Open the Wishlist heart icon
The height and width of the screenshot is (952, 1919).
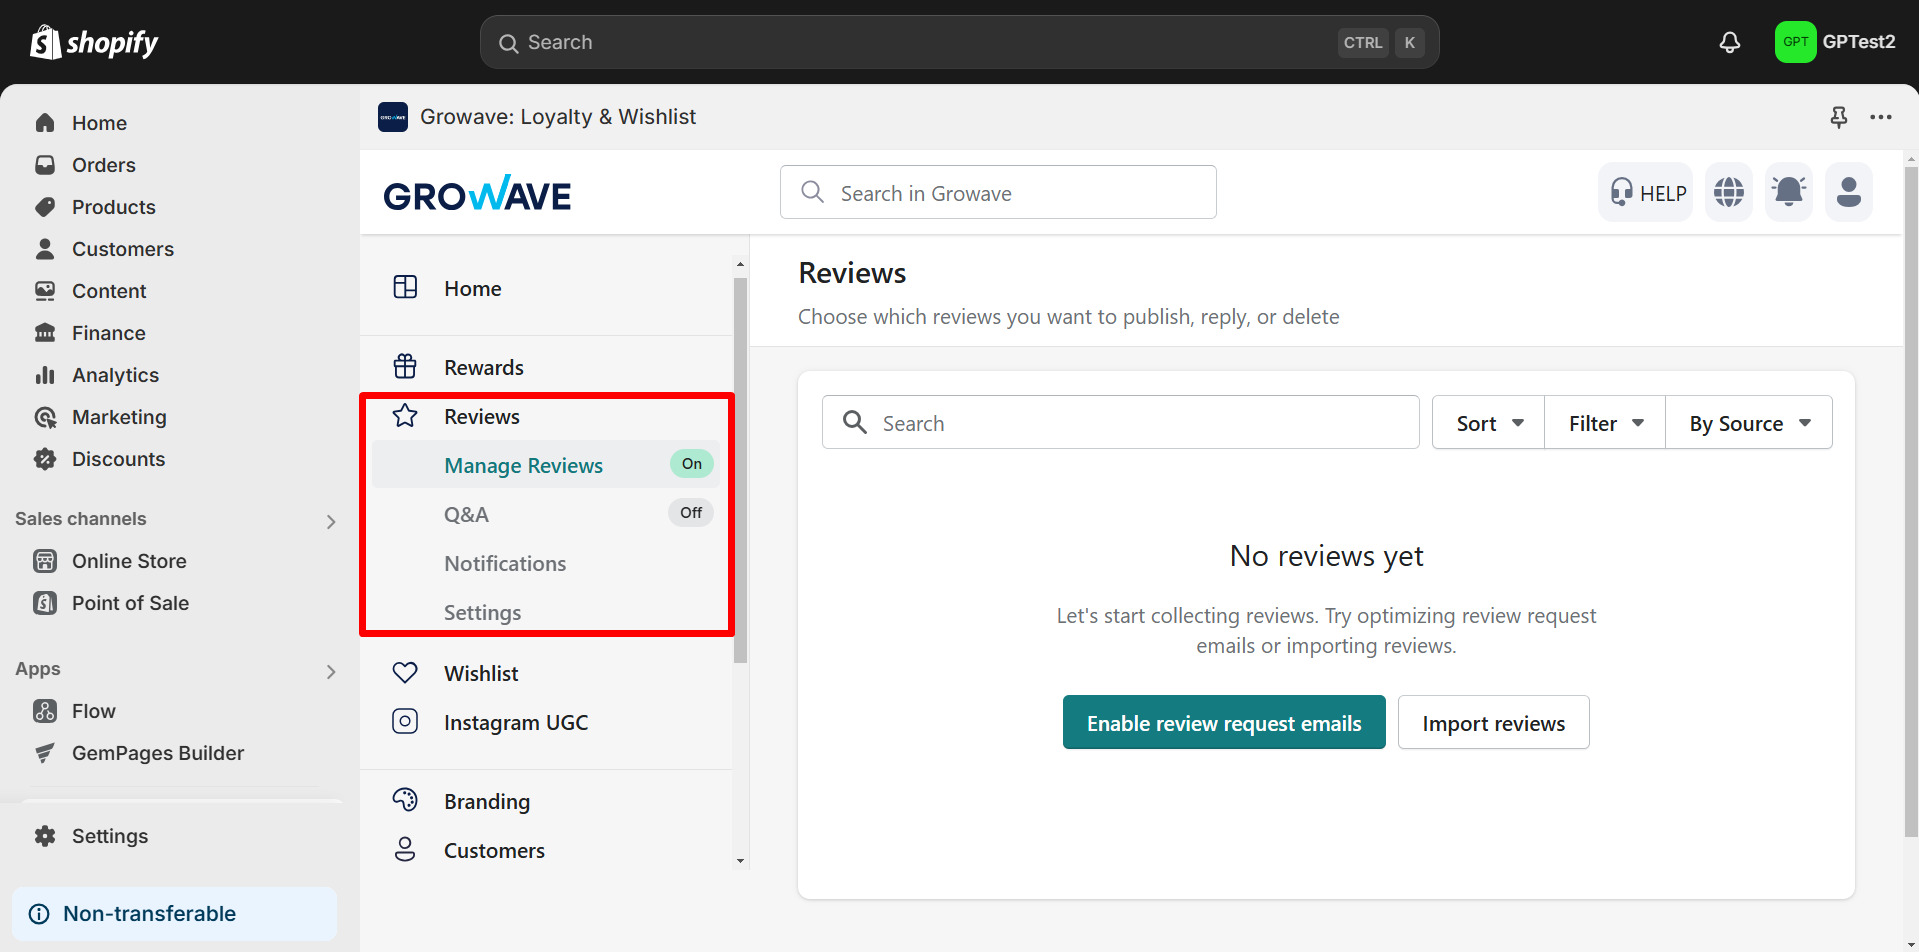tap(405, 672)
